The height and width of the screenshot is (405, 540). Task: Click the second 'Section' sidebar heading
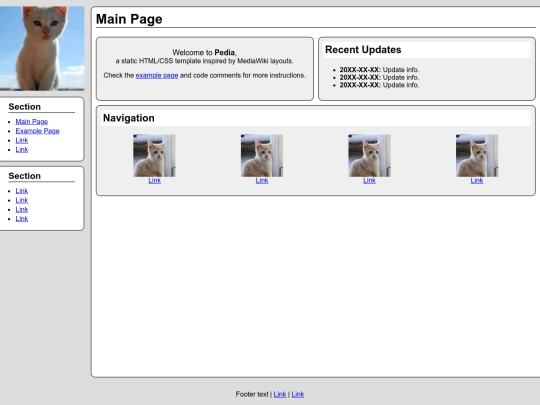coord(24,176)
